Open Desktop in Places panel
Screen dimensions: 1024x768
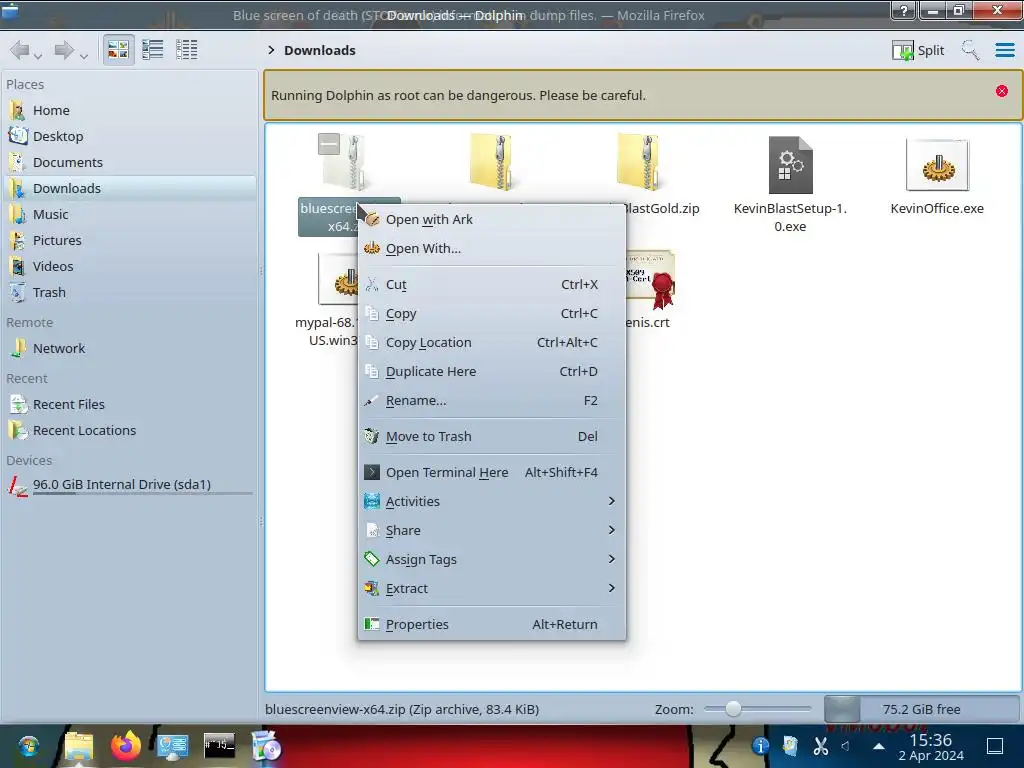pos(131,136)
